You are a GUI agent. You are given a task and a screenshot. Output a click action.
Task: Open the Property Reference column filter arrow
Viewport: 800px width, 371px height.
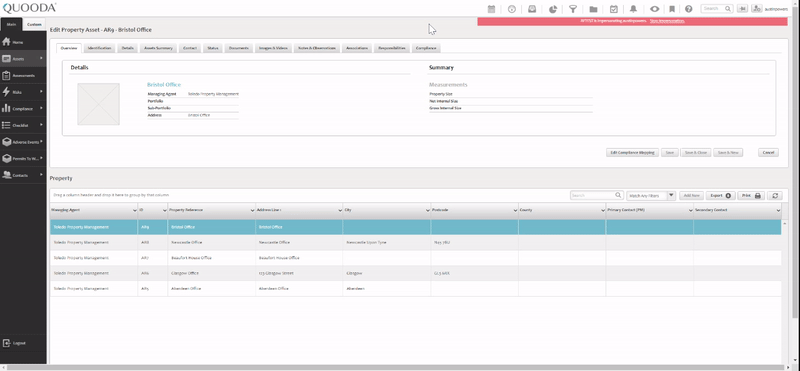(x=252, y=210)
